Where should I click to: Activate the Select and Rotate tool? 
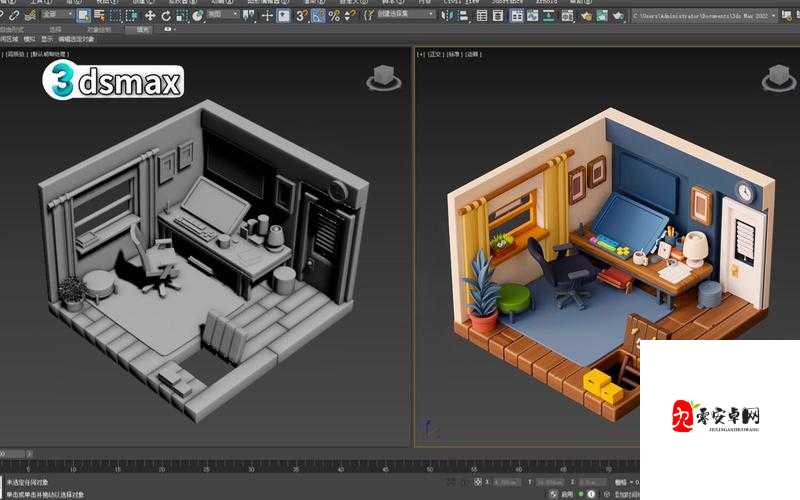pyautogui.click(x=166, y=16)
